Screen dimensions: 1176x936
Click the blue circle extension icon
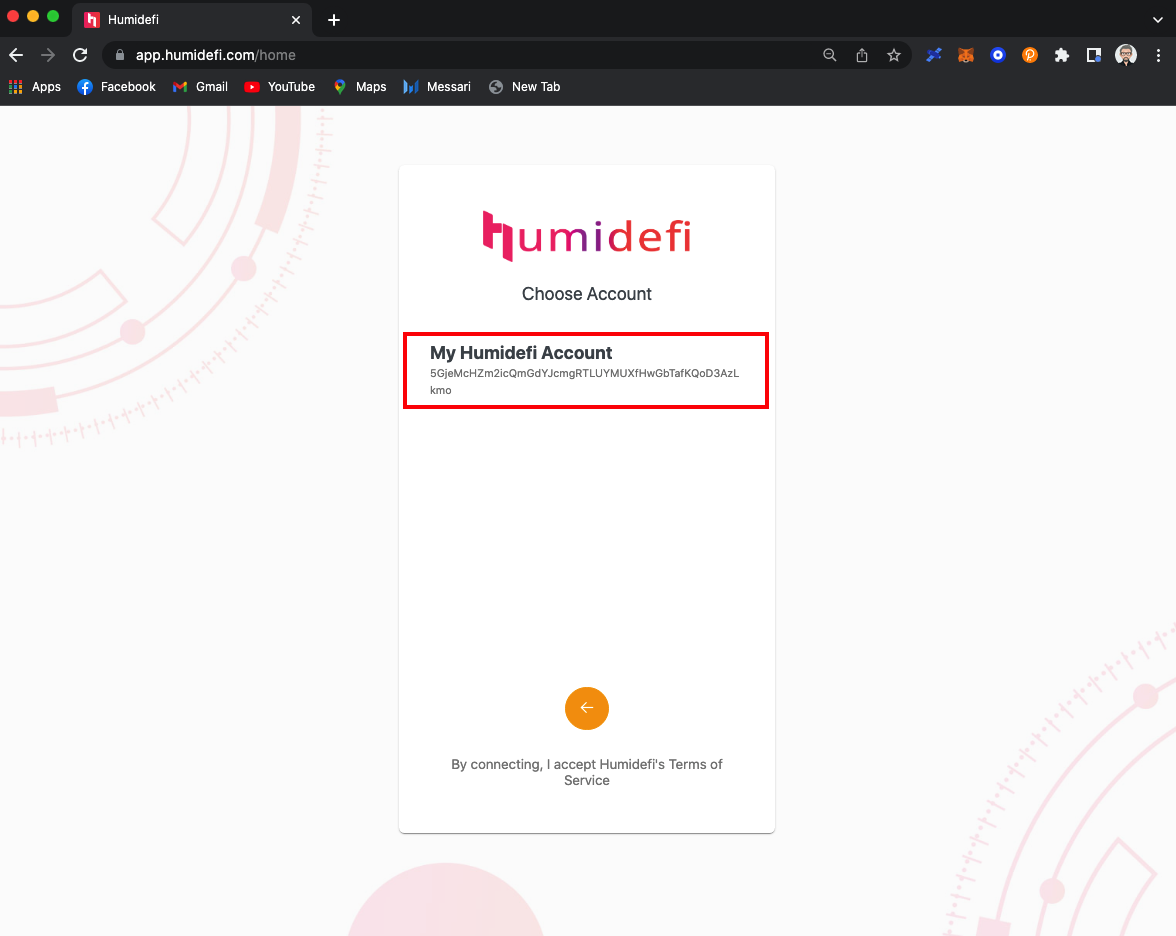(998, 56)
